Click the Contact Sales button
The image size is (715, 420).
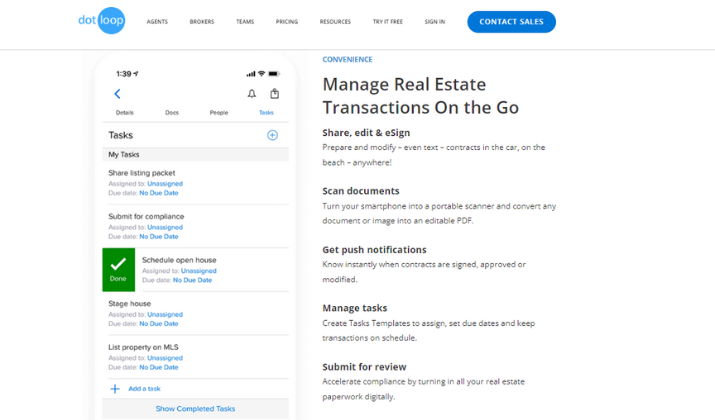pyautogui.click(x=511, y=21)
